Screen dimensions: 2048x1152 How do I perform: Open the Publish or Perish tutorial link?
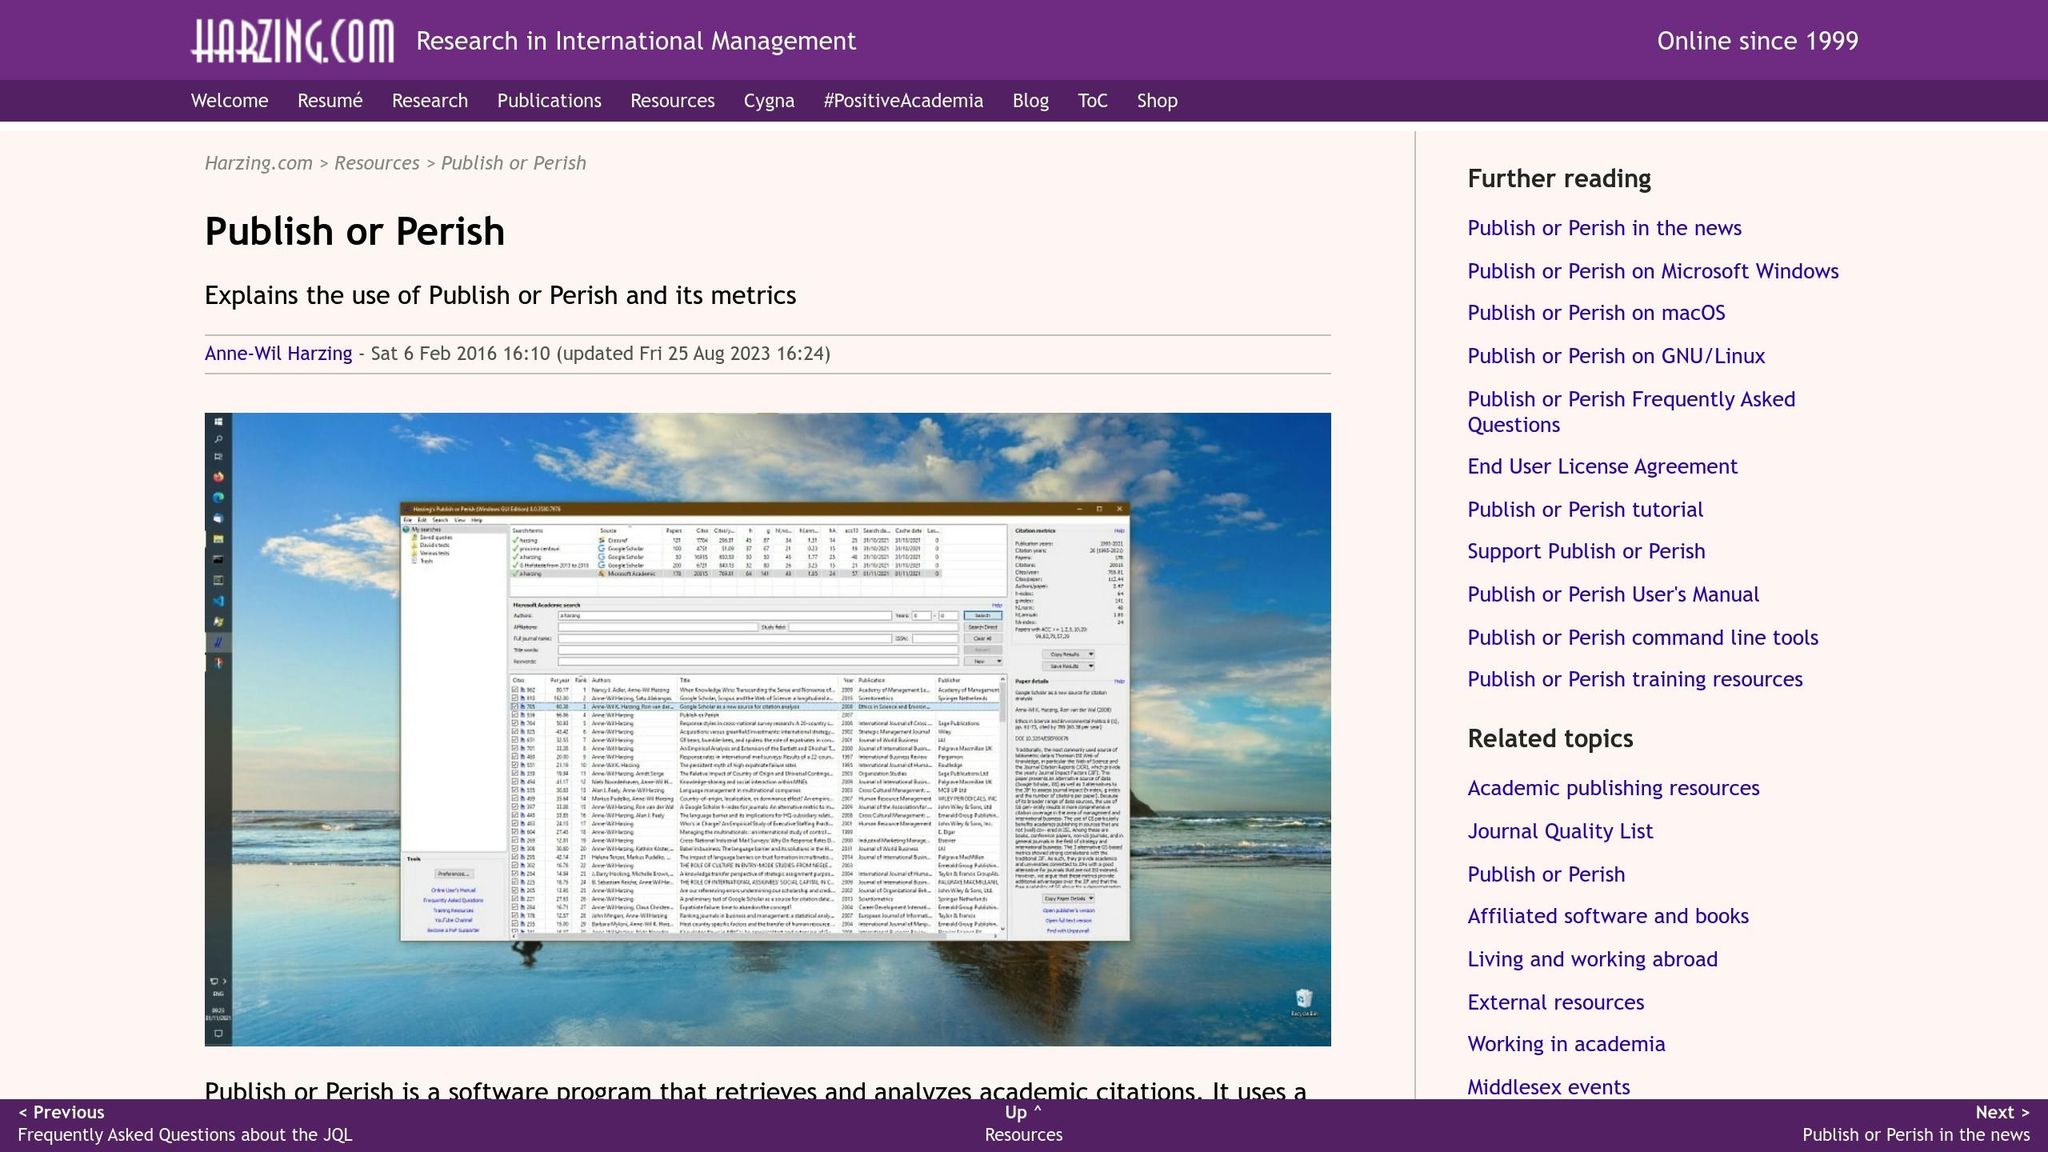pos(1585,509)
